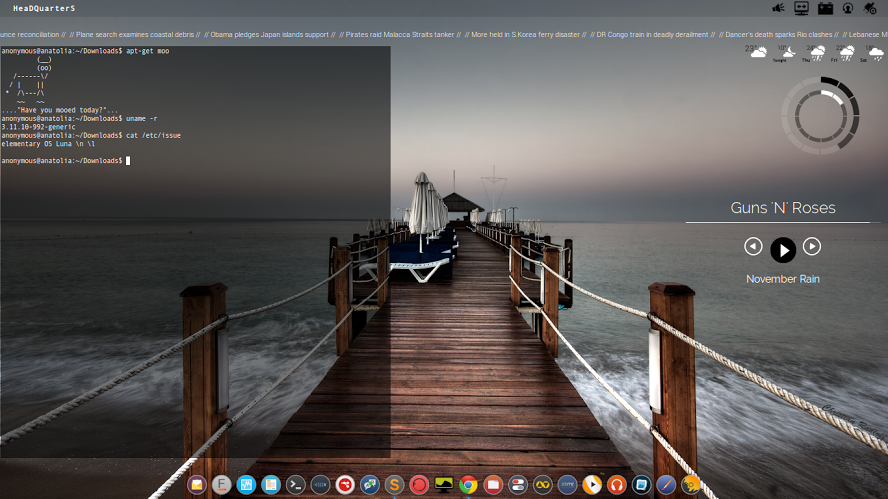This screenshot has width=888, height=499.
Task: Open the toggle switches settings dock icon
Action: [x=518, y=485]
